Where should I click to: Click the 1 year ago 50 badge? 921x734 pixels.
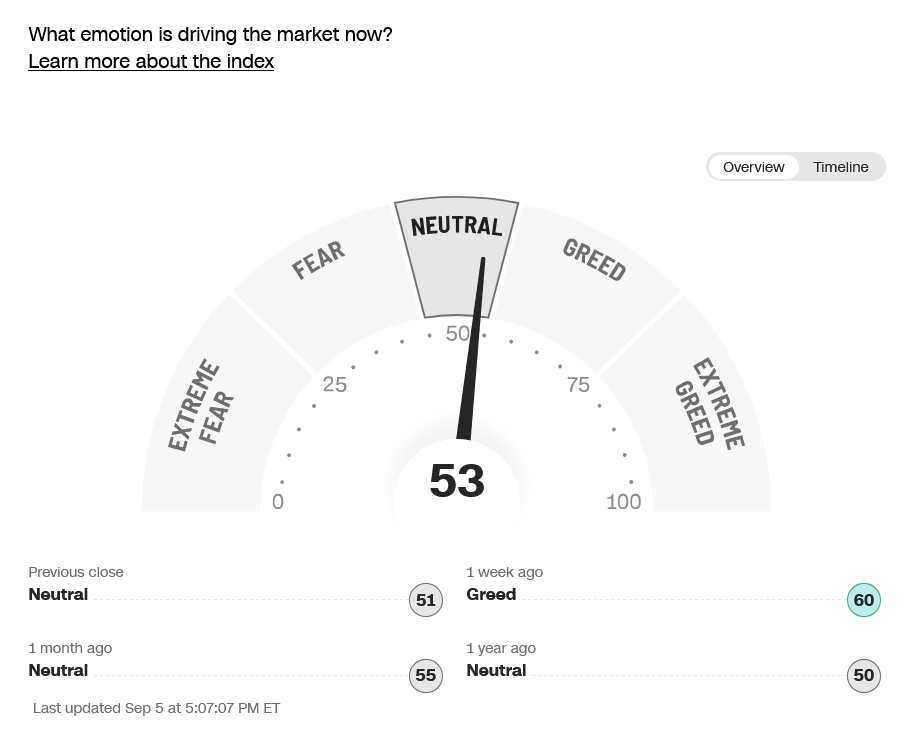863,675
